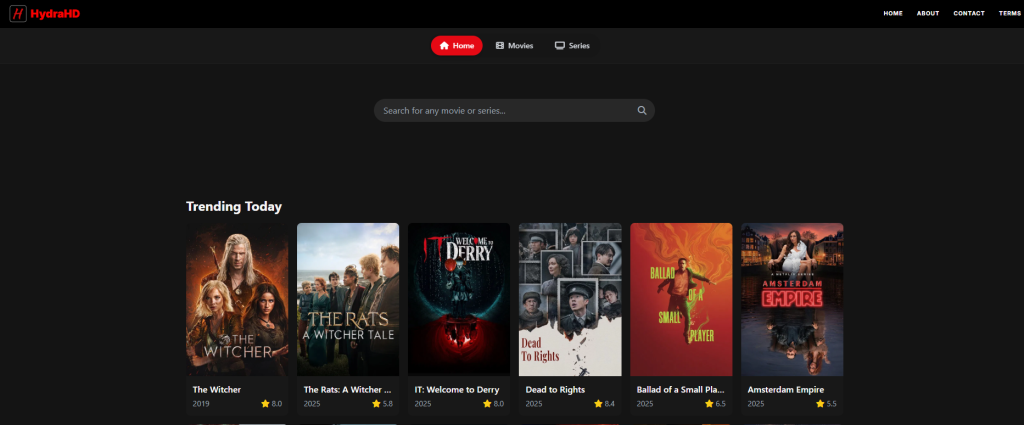Click the 2019 year on The Witcher card

point(201,404)
